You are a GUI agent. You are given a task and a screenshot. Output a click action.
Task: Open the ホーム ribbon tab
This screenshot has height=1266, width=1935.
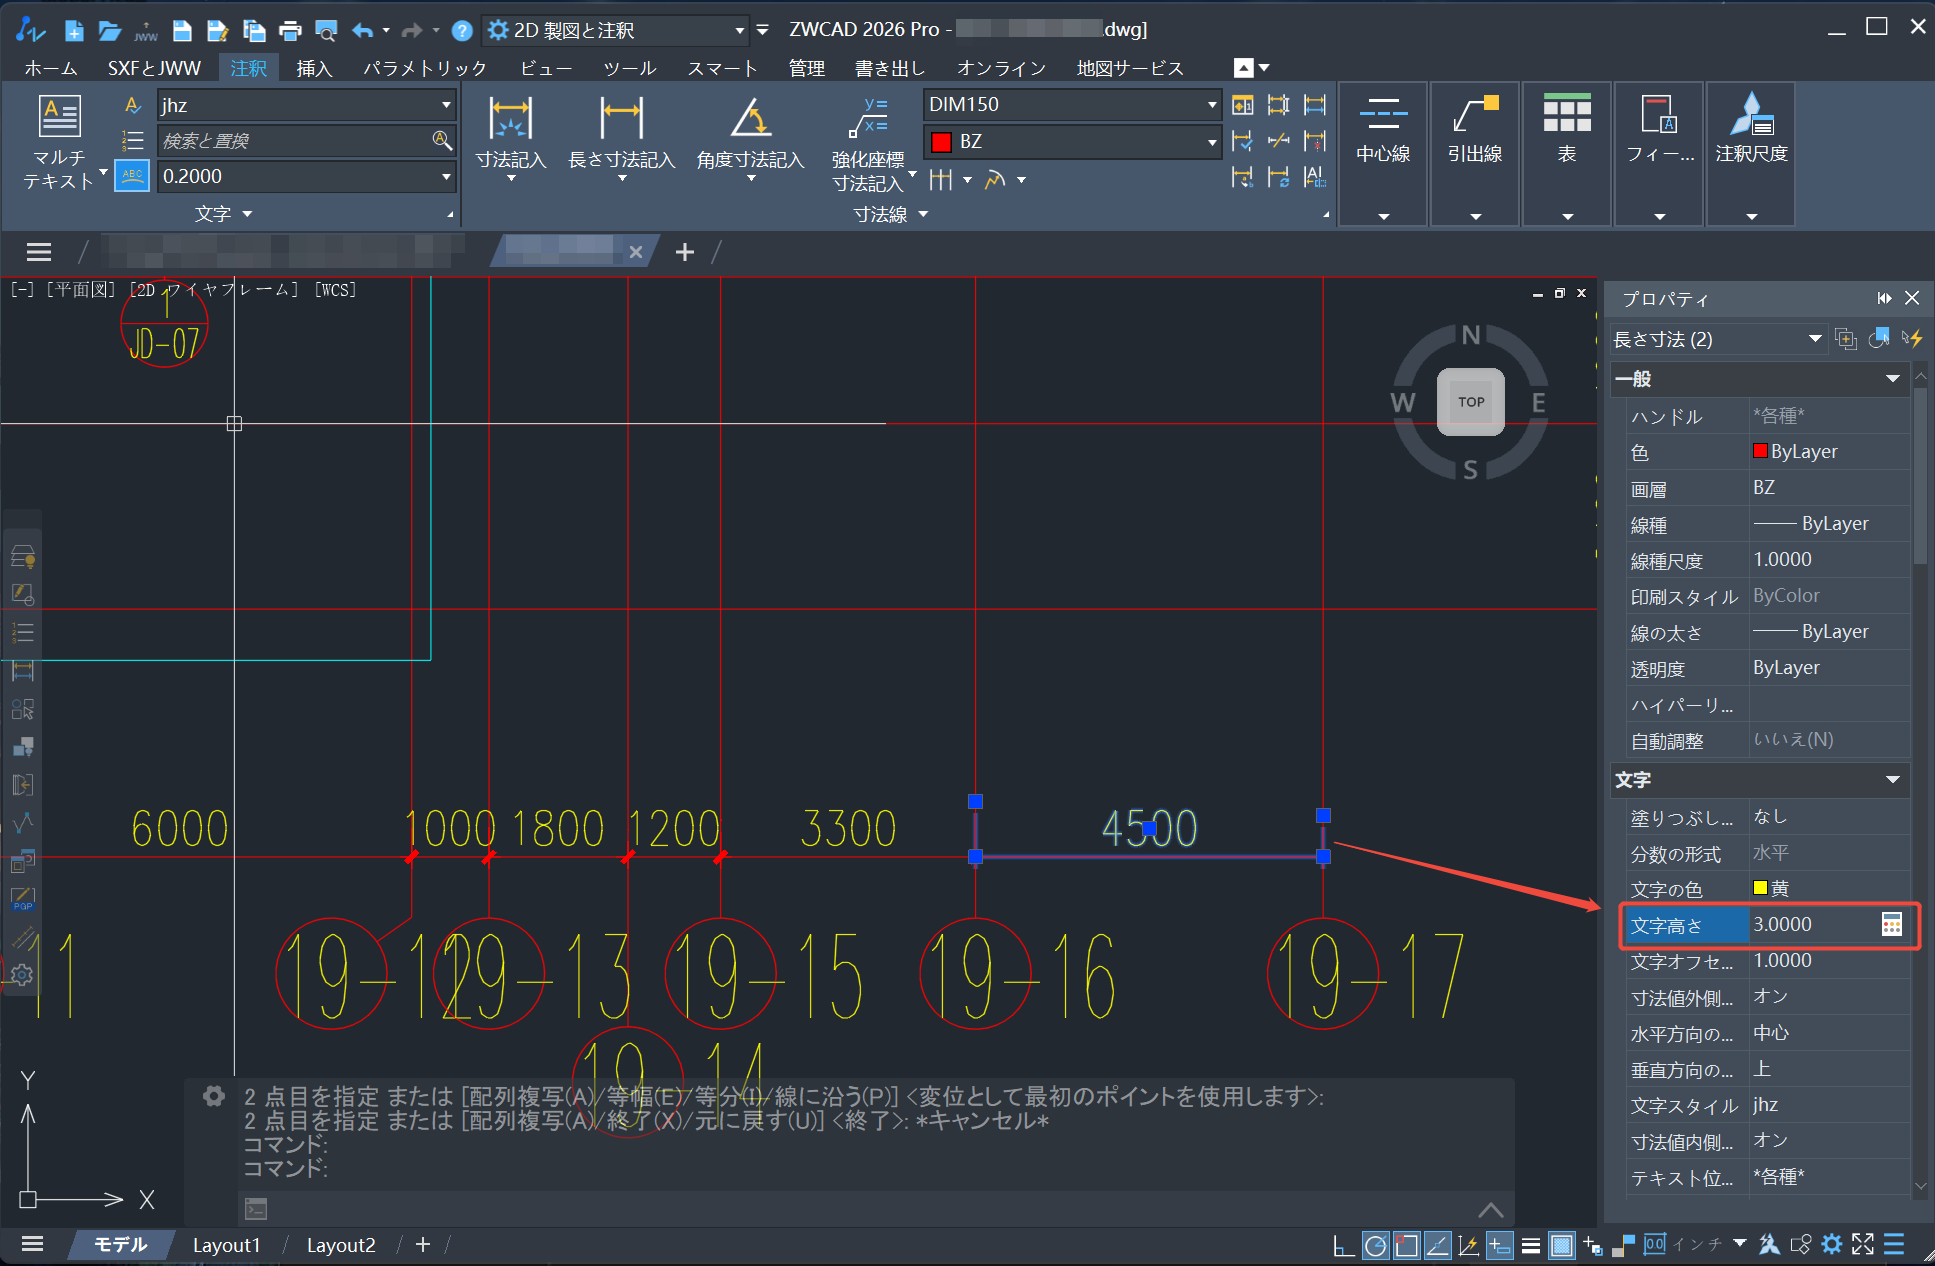pos(51,68)
